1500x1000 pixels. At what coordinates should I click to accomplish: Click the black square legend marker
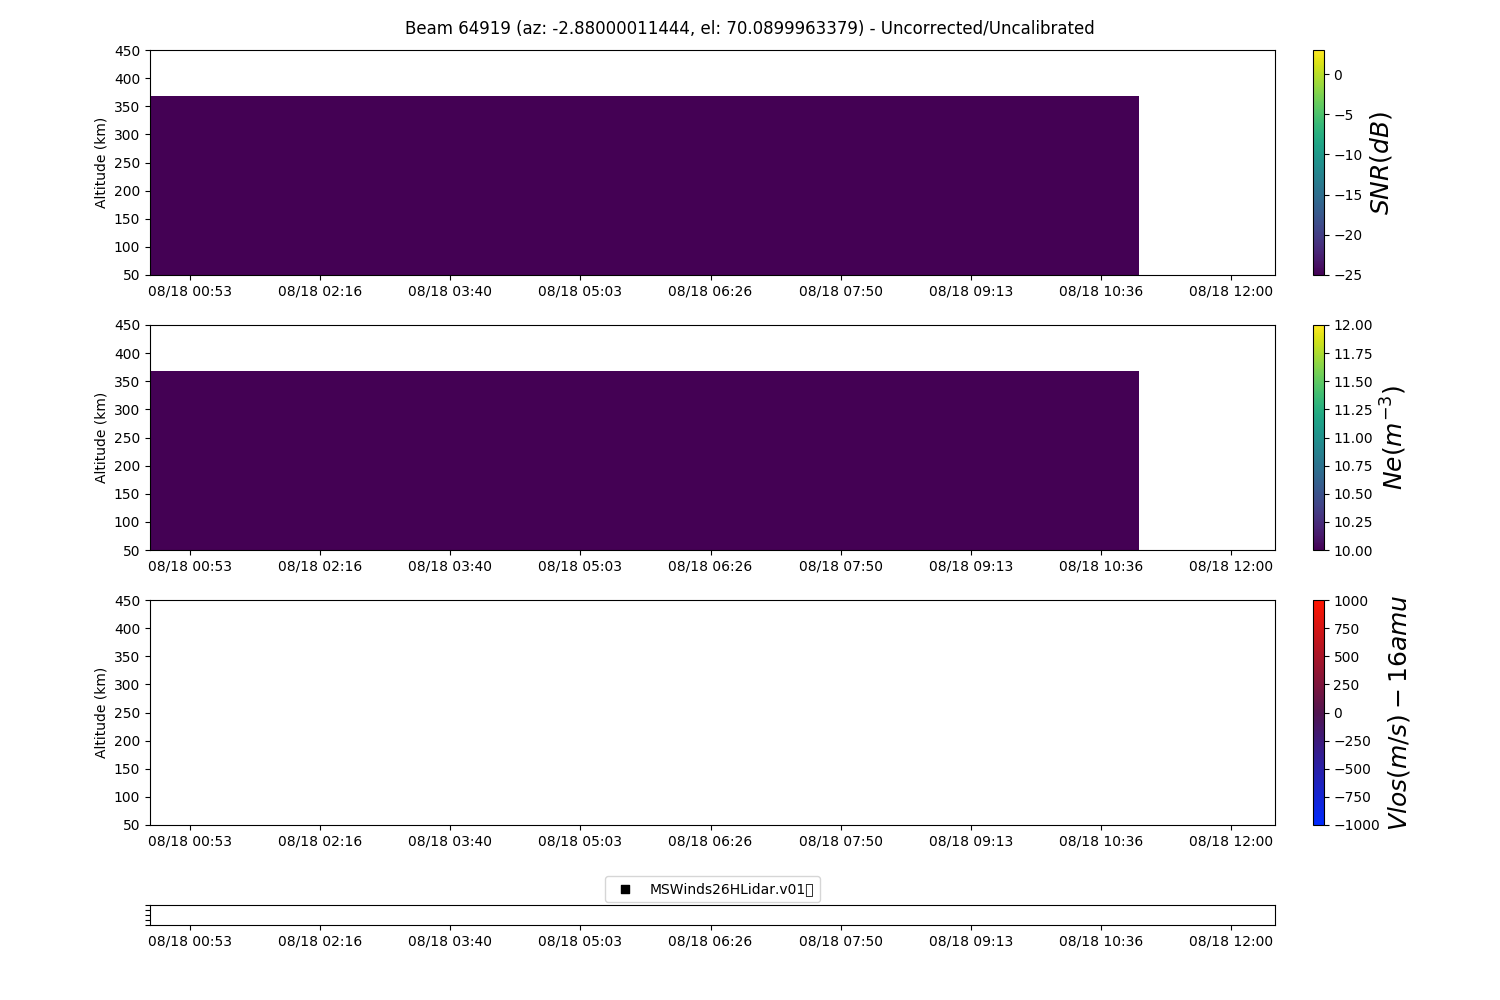click(x=625, y=889)
